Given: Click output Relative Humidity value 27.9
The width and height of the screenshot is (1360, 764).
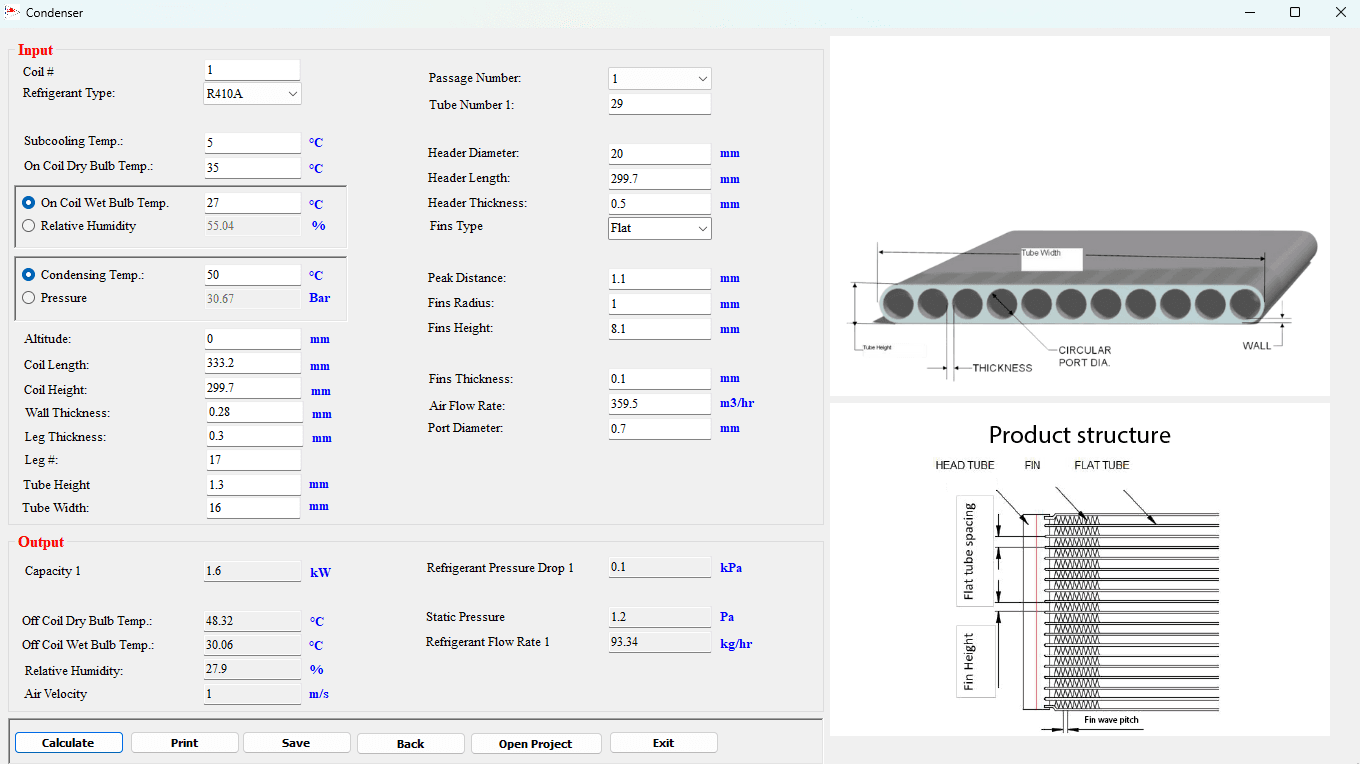Looking at the screenshot, I should tap(252, 670).
